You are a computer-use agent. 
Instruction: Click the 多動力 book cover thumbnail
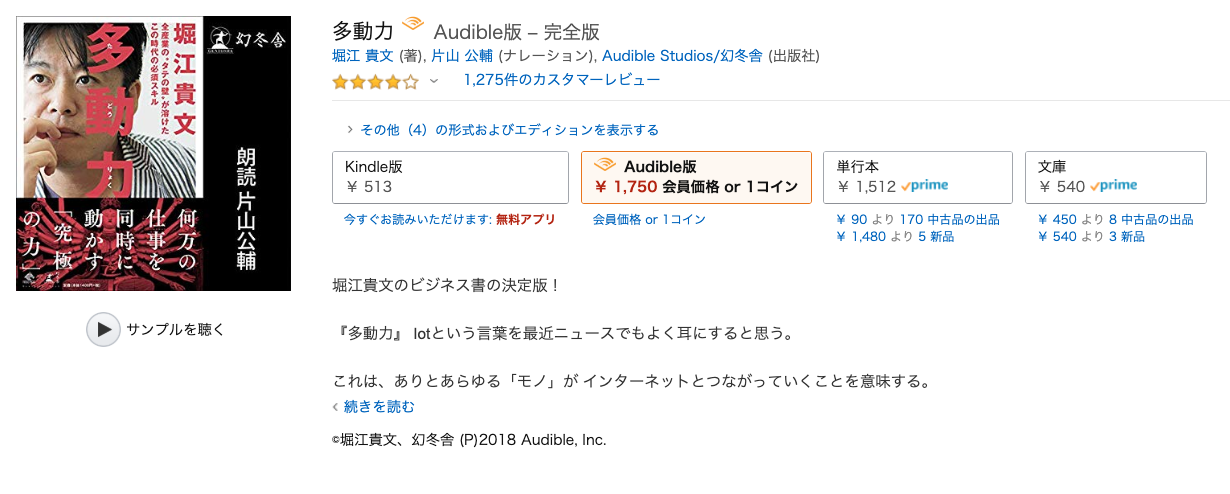coord(154,153)
